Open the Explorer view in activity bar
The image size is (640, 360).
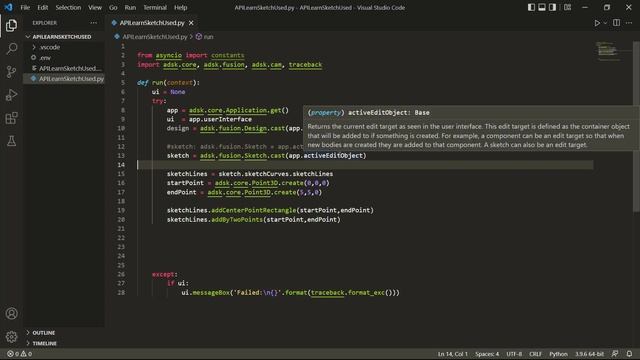tap(11, 26)
